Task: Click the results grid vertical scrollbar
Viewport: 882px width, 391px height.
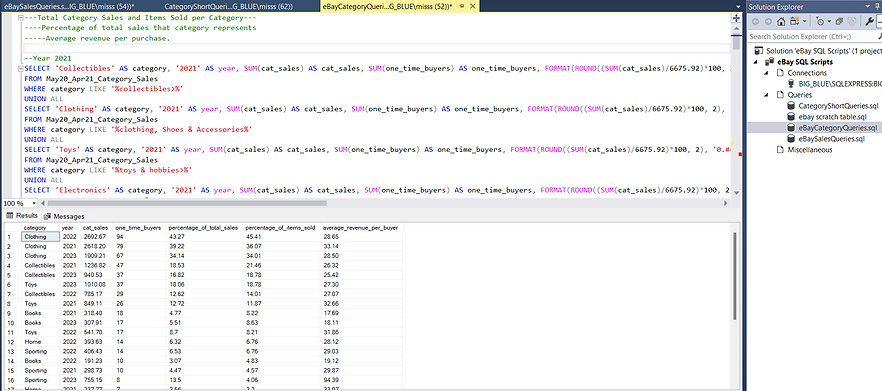Action: tap(735, 277)
